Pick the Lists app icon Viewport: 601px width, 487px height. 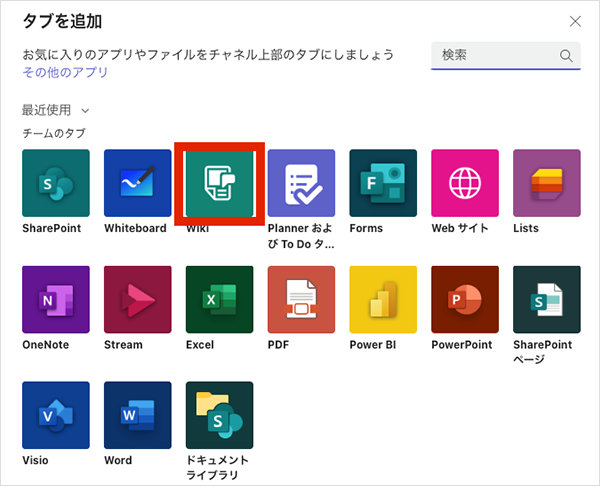[547, 183]
